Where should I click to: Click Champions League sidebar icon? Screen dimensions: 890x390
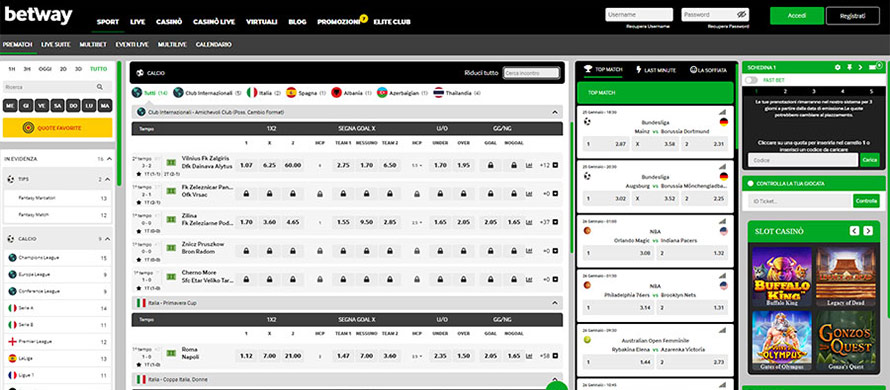click(x=12, y=258)
